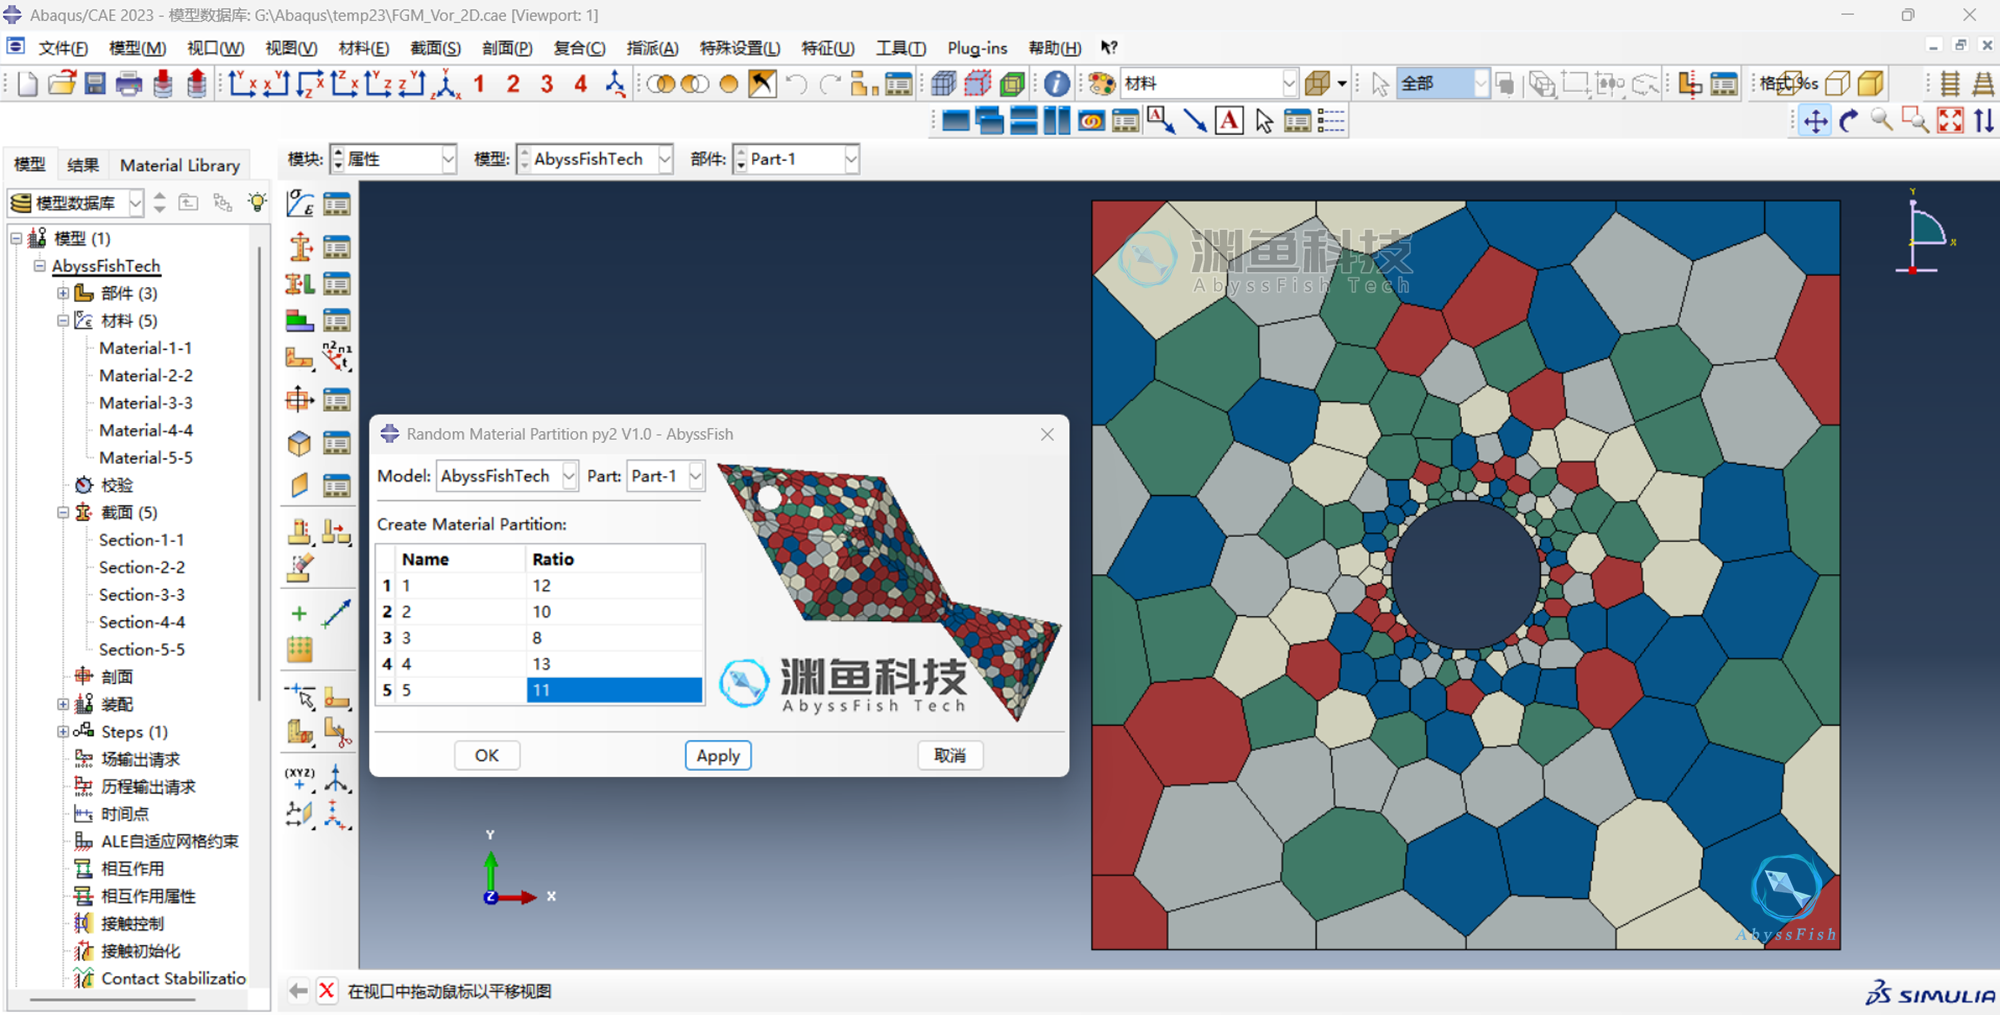The width and height of the screenshot is (2000, 1015).
Task: Click the arrow annotation tool
Action: [x=1195, y=121]
